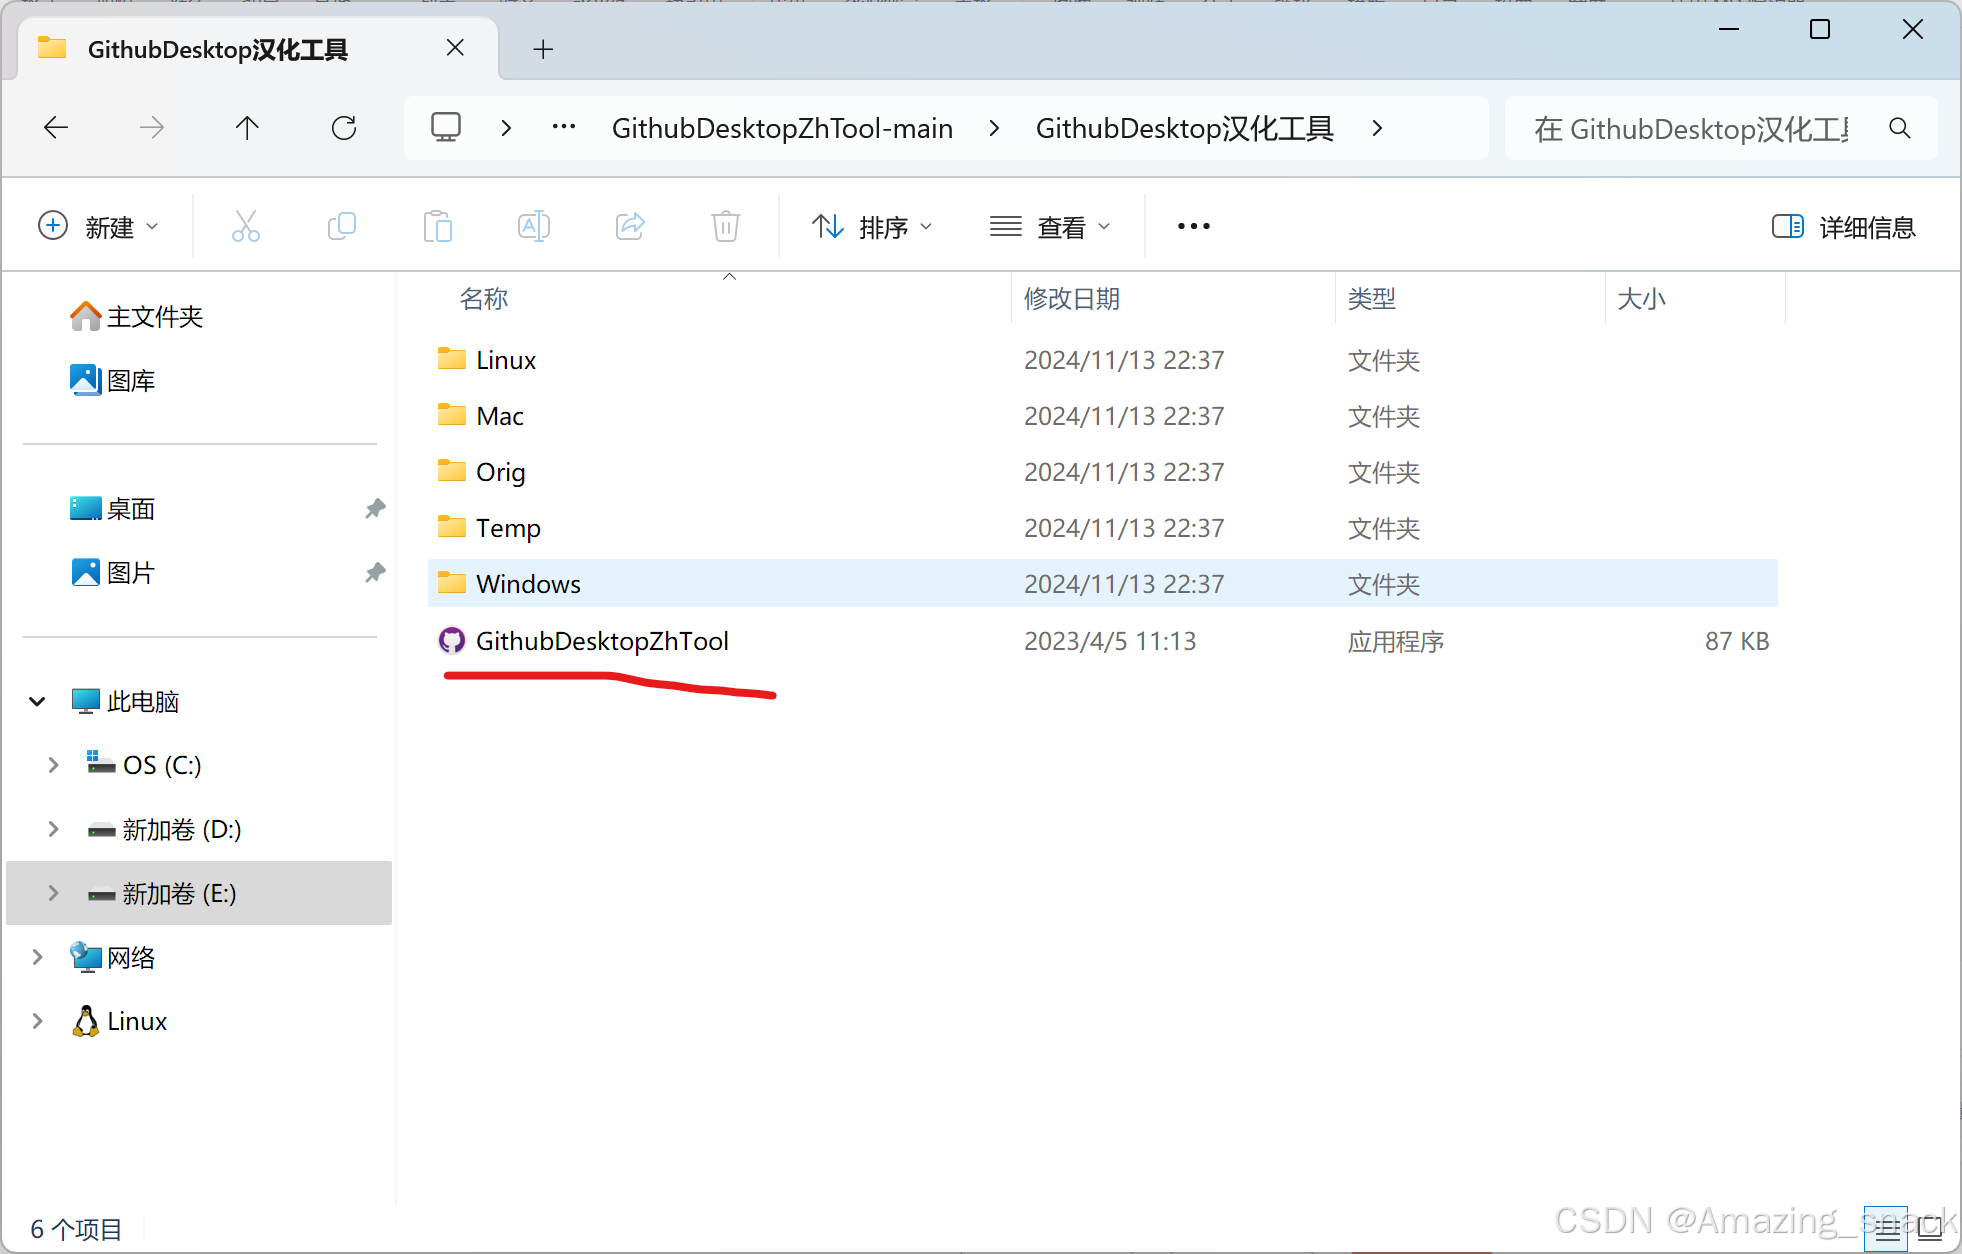Image resolution: width=1962 pixels, height=1254 pixels.
Task: Click the Delete trash icon
Action: 726,226
